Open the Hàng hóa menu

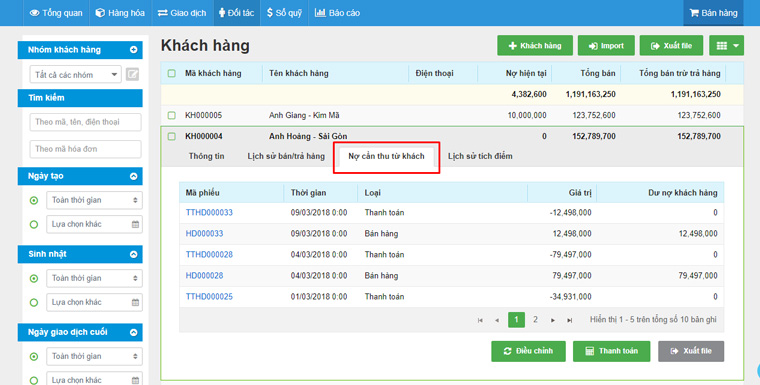pyautogui.click(x=120, y=13)
